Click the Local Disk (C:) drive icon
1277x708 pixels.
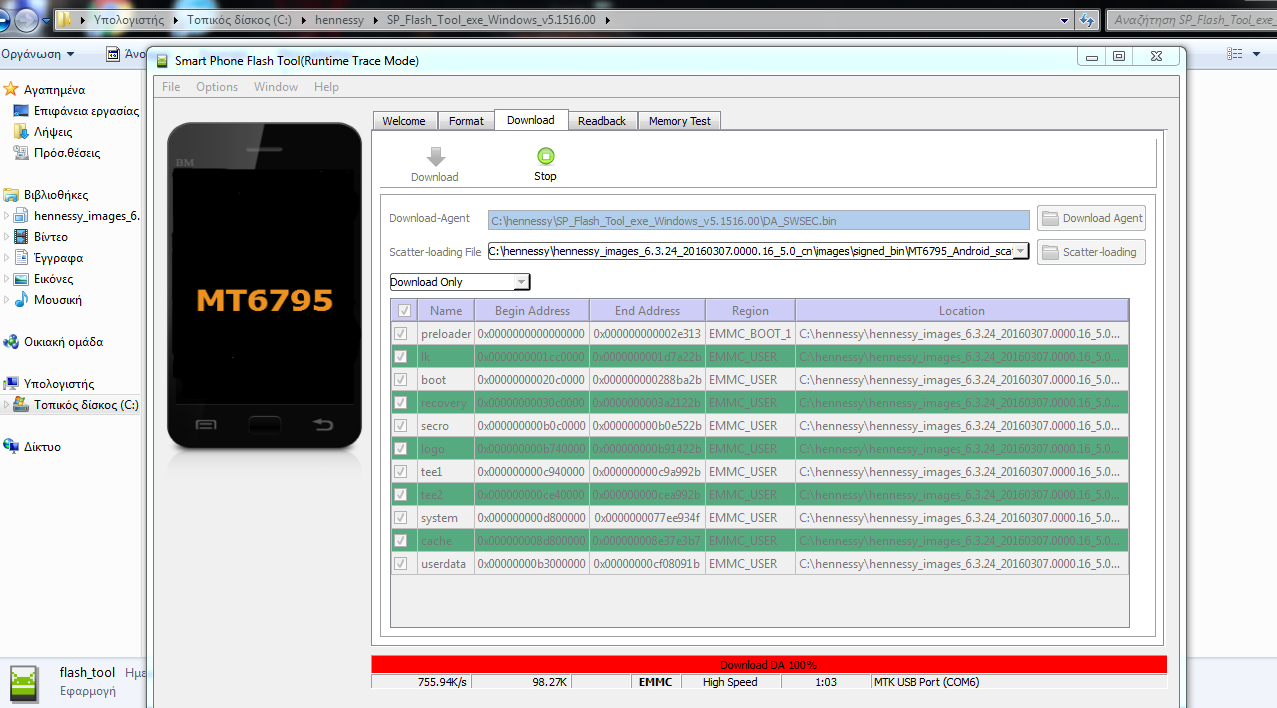21,405
